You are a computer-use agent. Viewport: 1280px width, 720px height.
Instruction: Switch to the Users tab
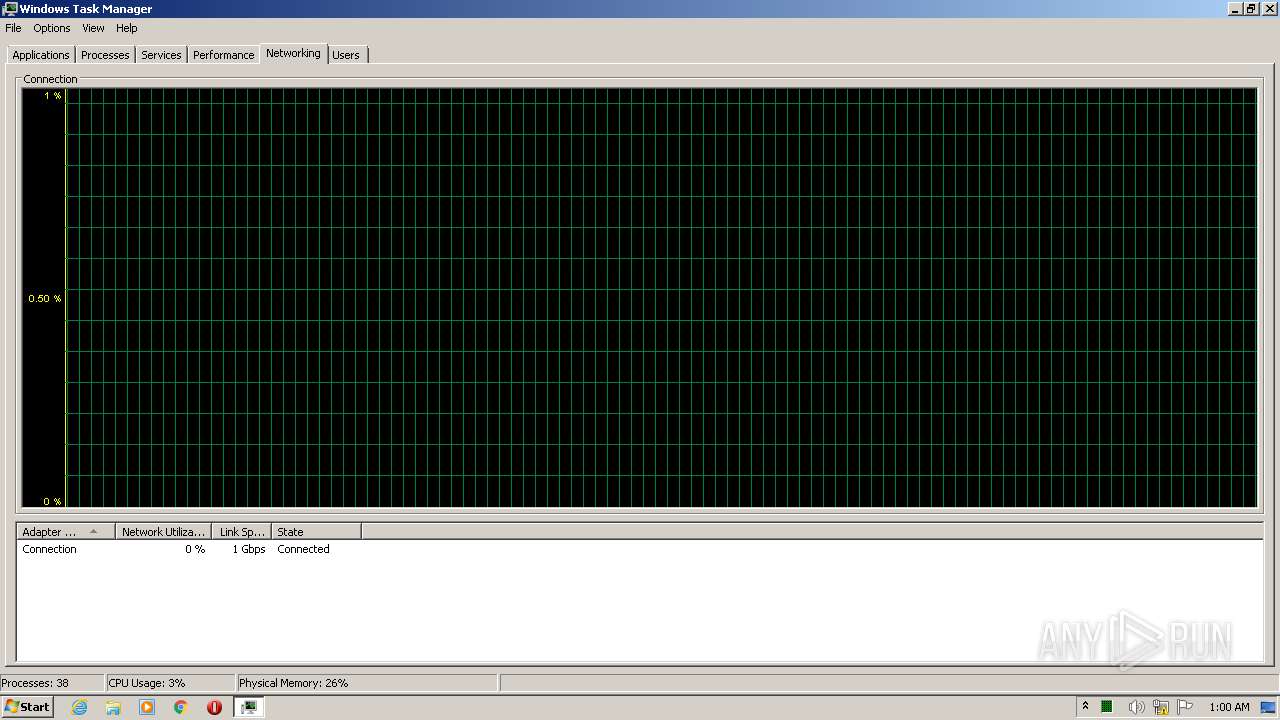(x=346, y=55)
